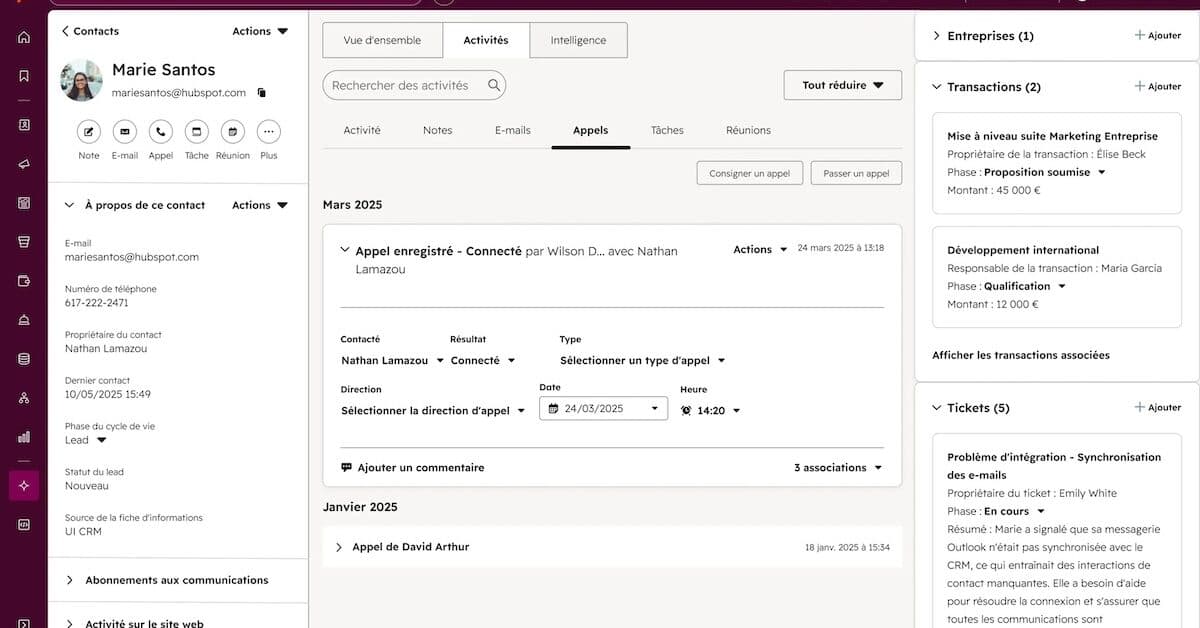Screen dimensions: 1200x628
Task: Switch to the Intelligence tab
Action: pyautogui.click(x=578, y=40)
